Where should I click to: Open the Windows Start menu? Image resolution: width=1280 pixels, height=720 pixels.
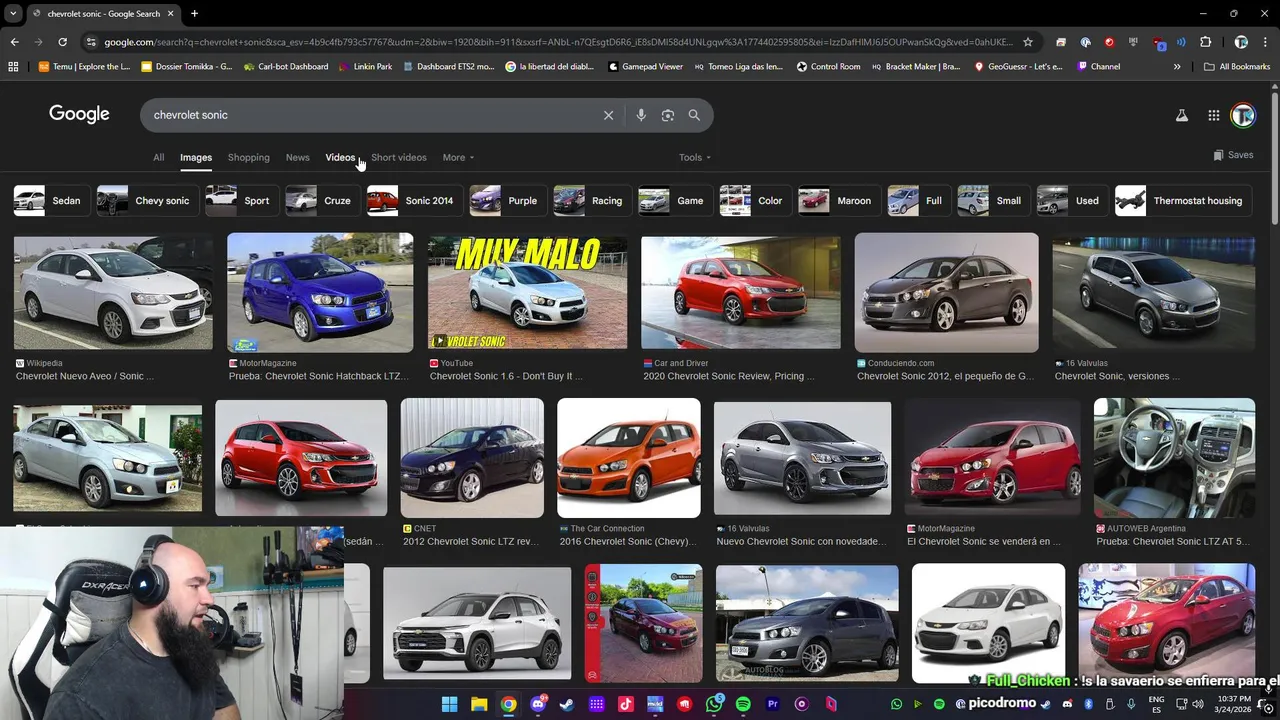click(x=449, y=704)
